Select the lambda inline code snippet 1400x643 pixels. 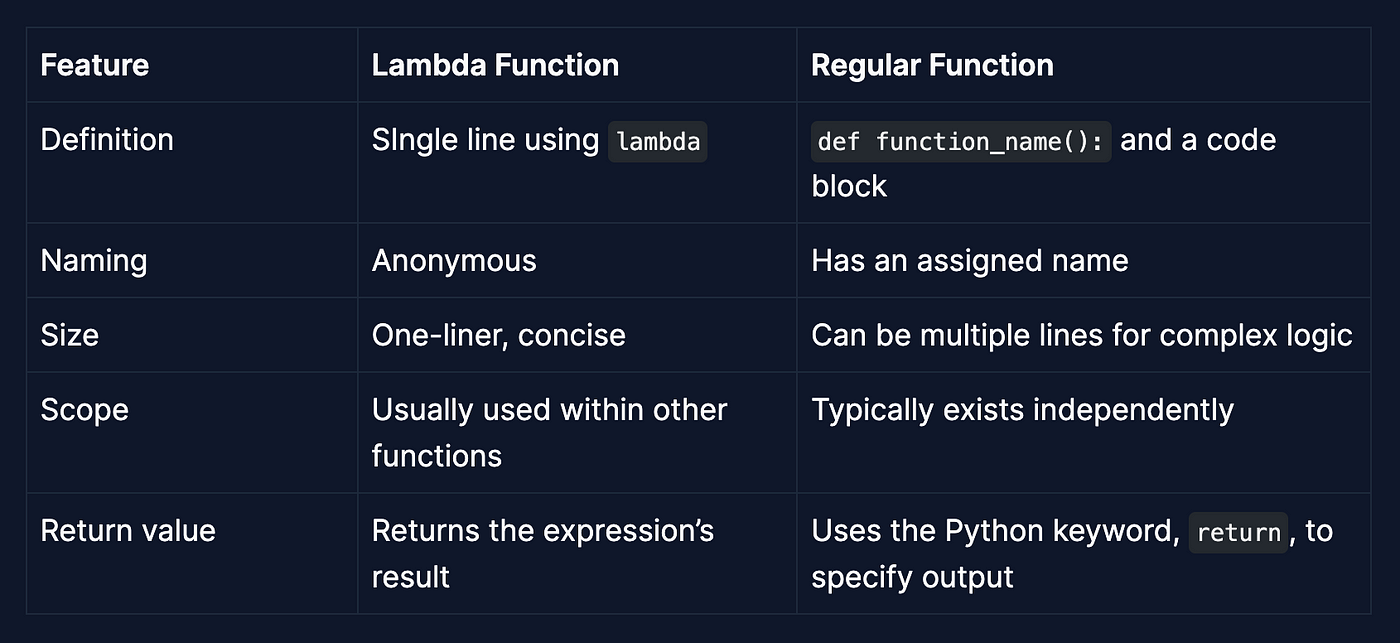click(x=658, y=142)
